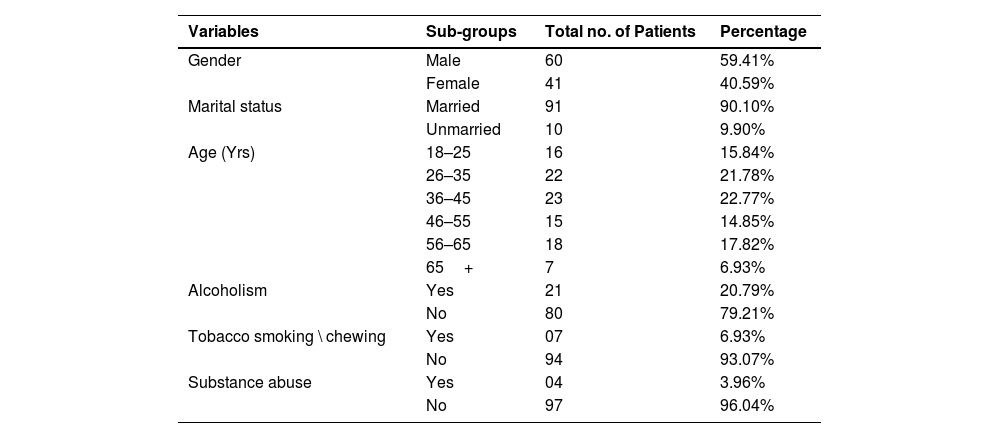Select the 59.41% percentage value
The height and width of the screenshot is (438, 1000).
747,60
